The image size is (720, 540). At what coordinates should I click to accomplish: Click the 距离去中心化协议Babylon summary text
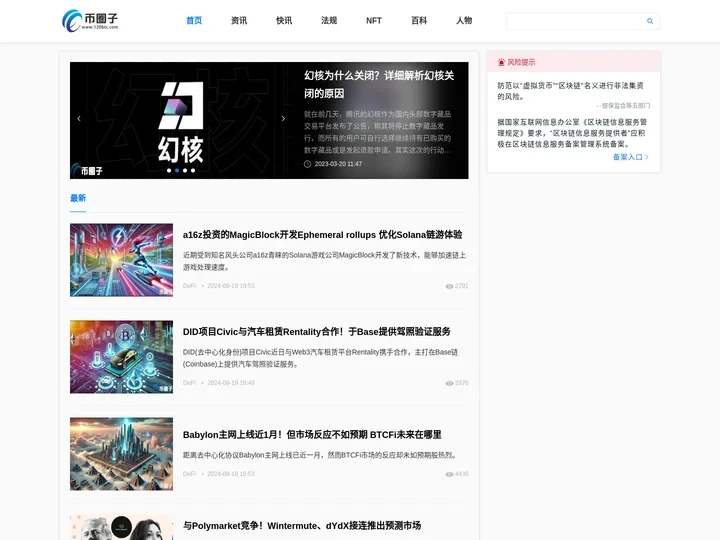click(320, 455)
